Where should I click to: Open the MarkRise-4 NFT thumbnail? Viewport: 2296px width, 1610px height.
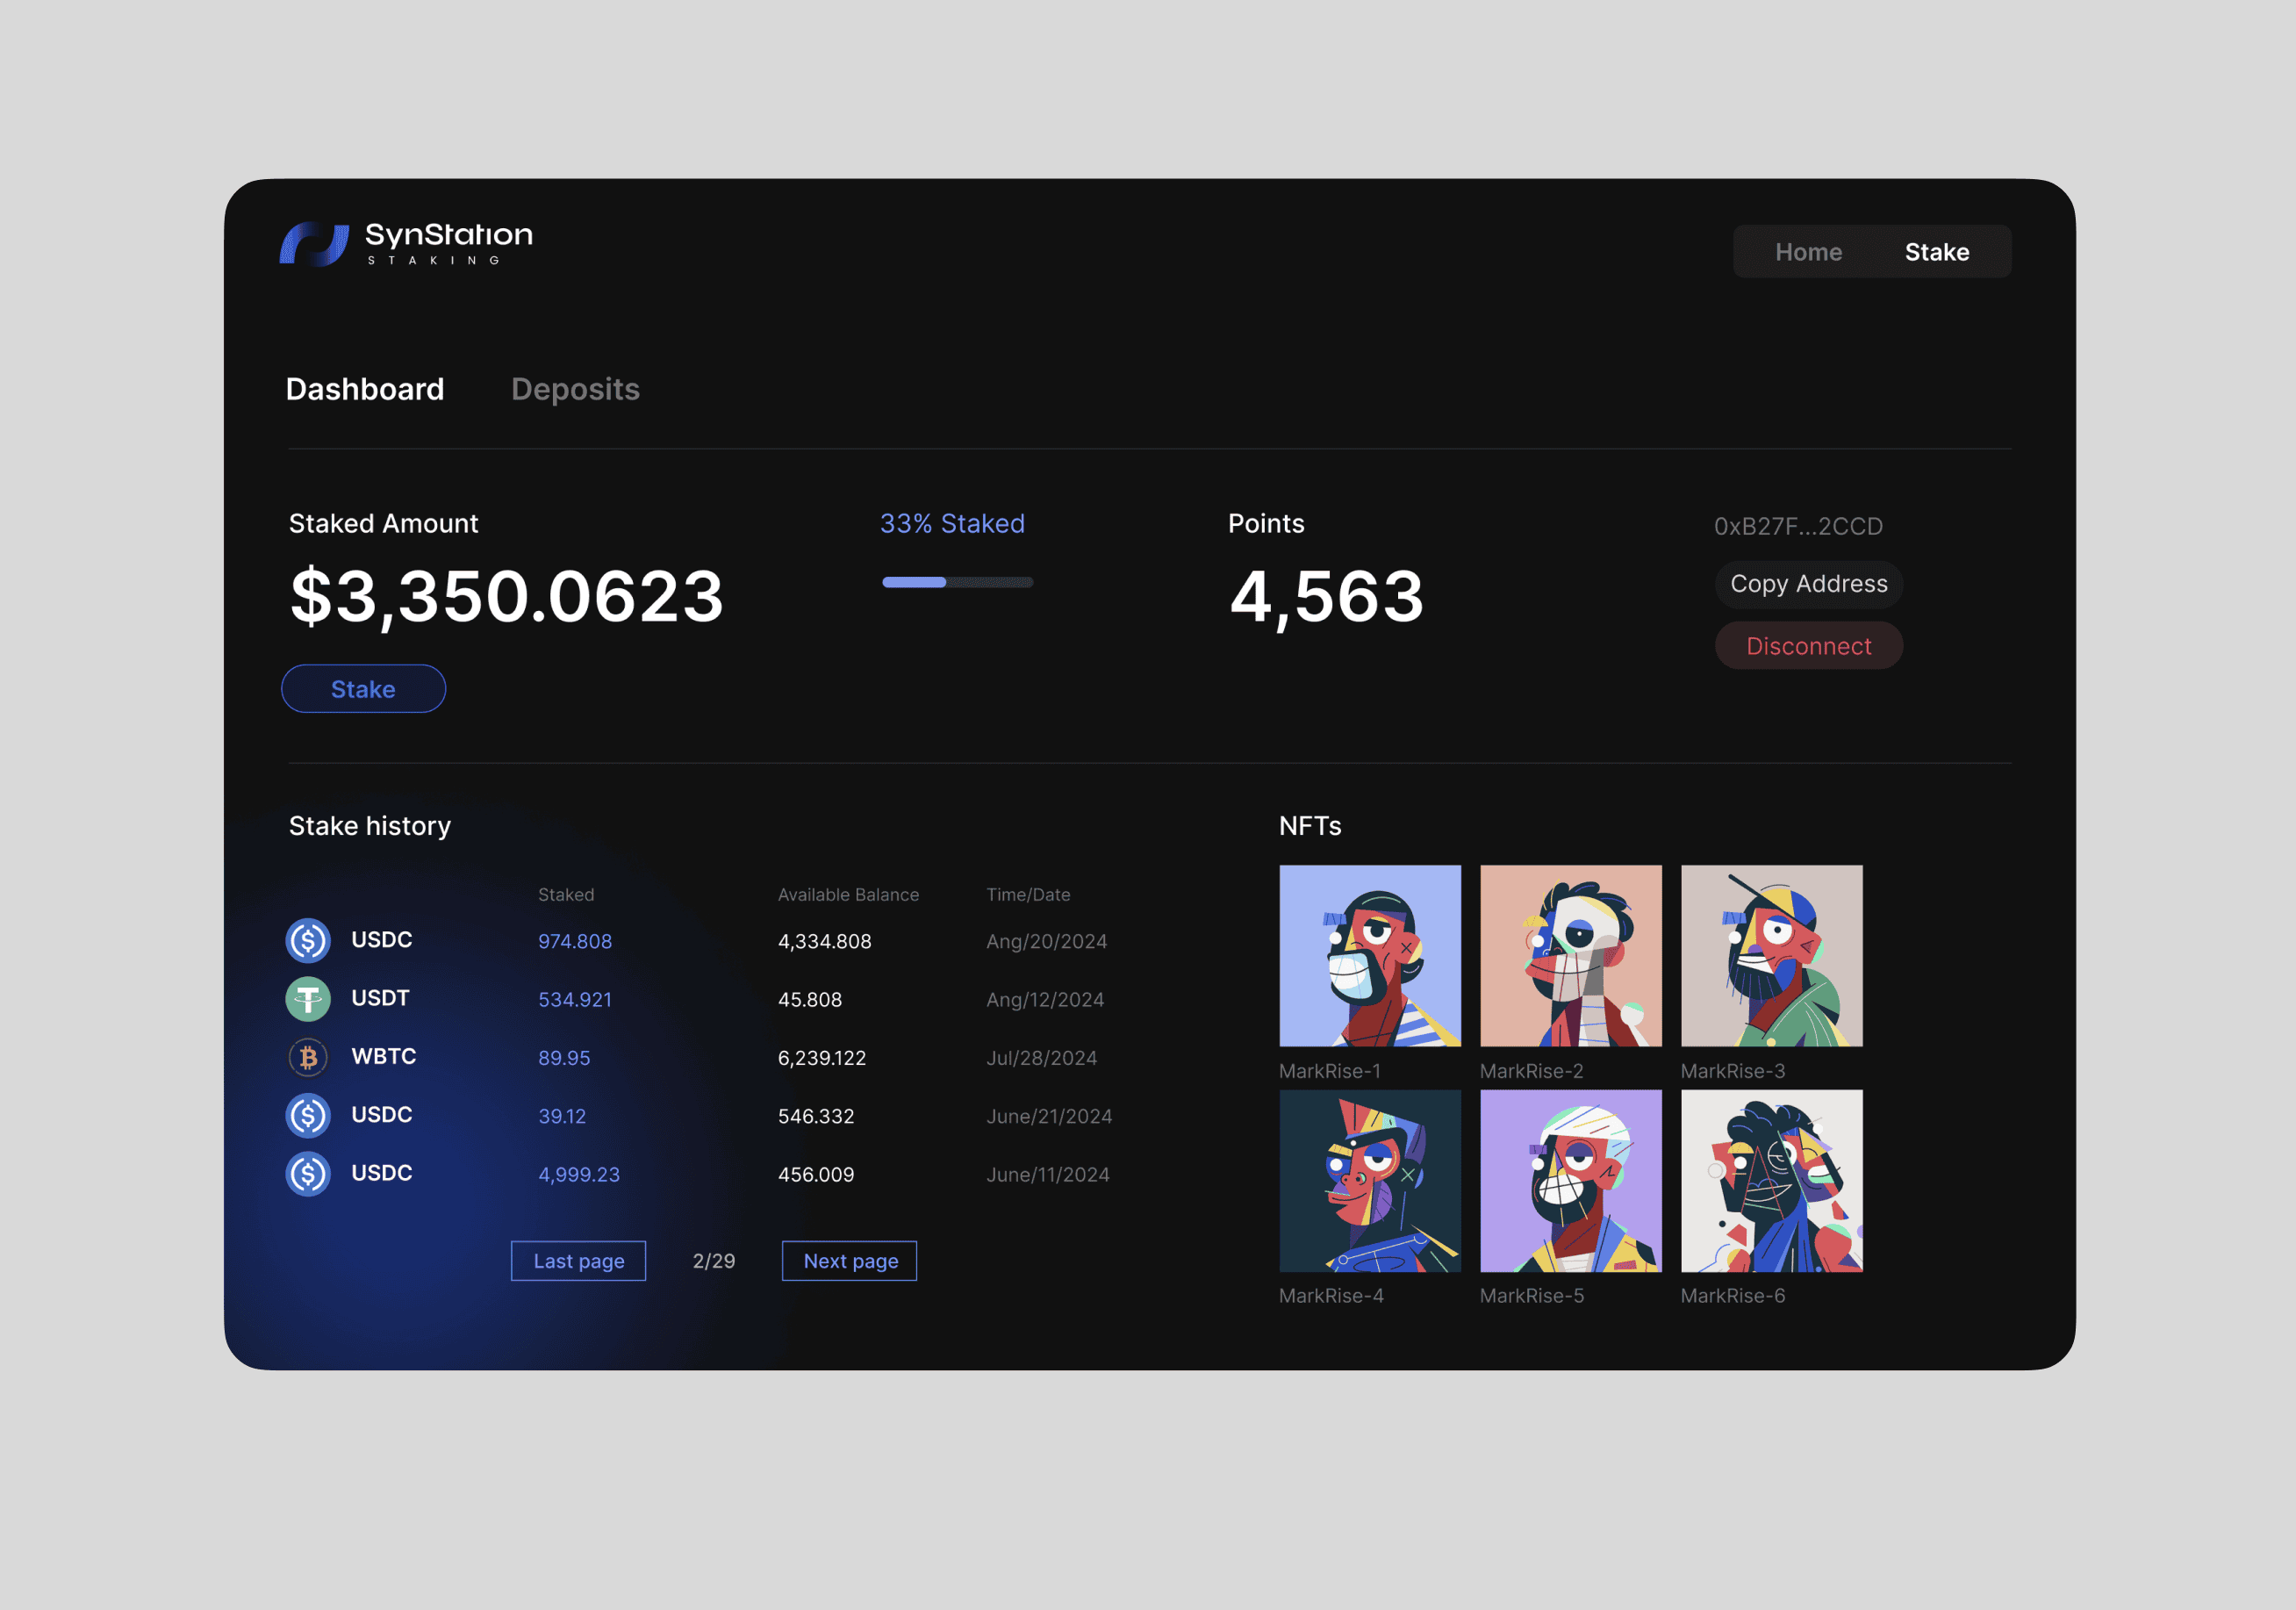click(1370, 1180)
